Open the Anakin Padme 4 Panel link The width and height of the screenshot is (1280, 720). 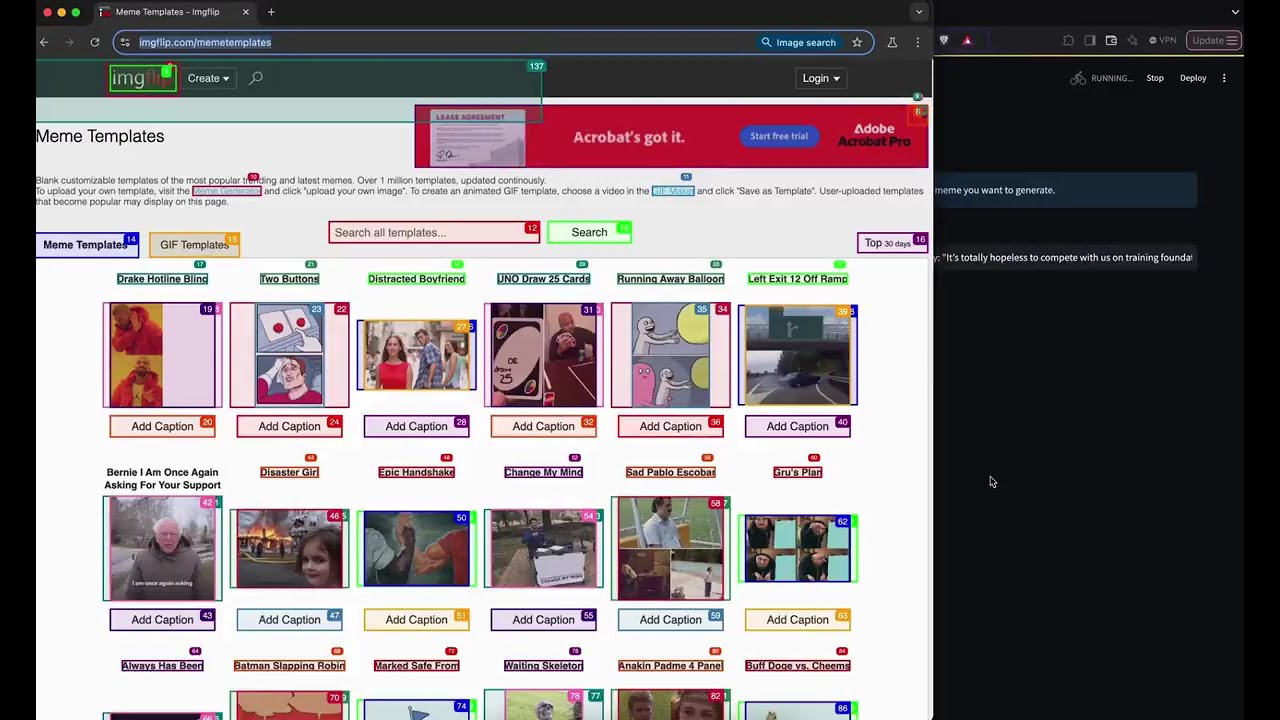click(x=670, y=666)
